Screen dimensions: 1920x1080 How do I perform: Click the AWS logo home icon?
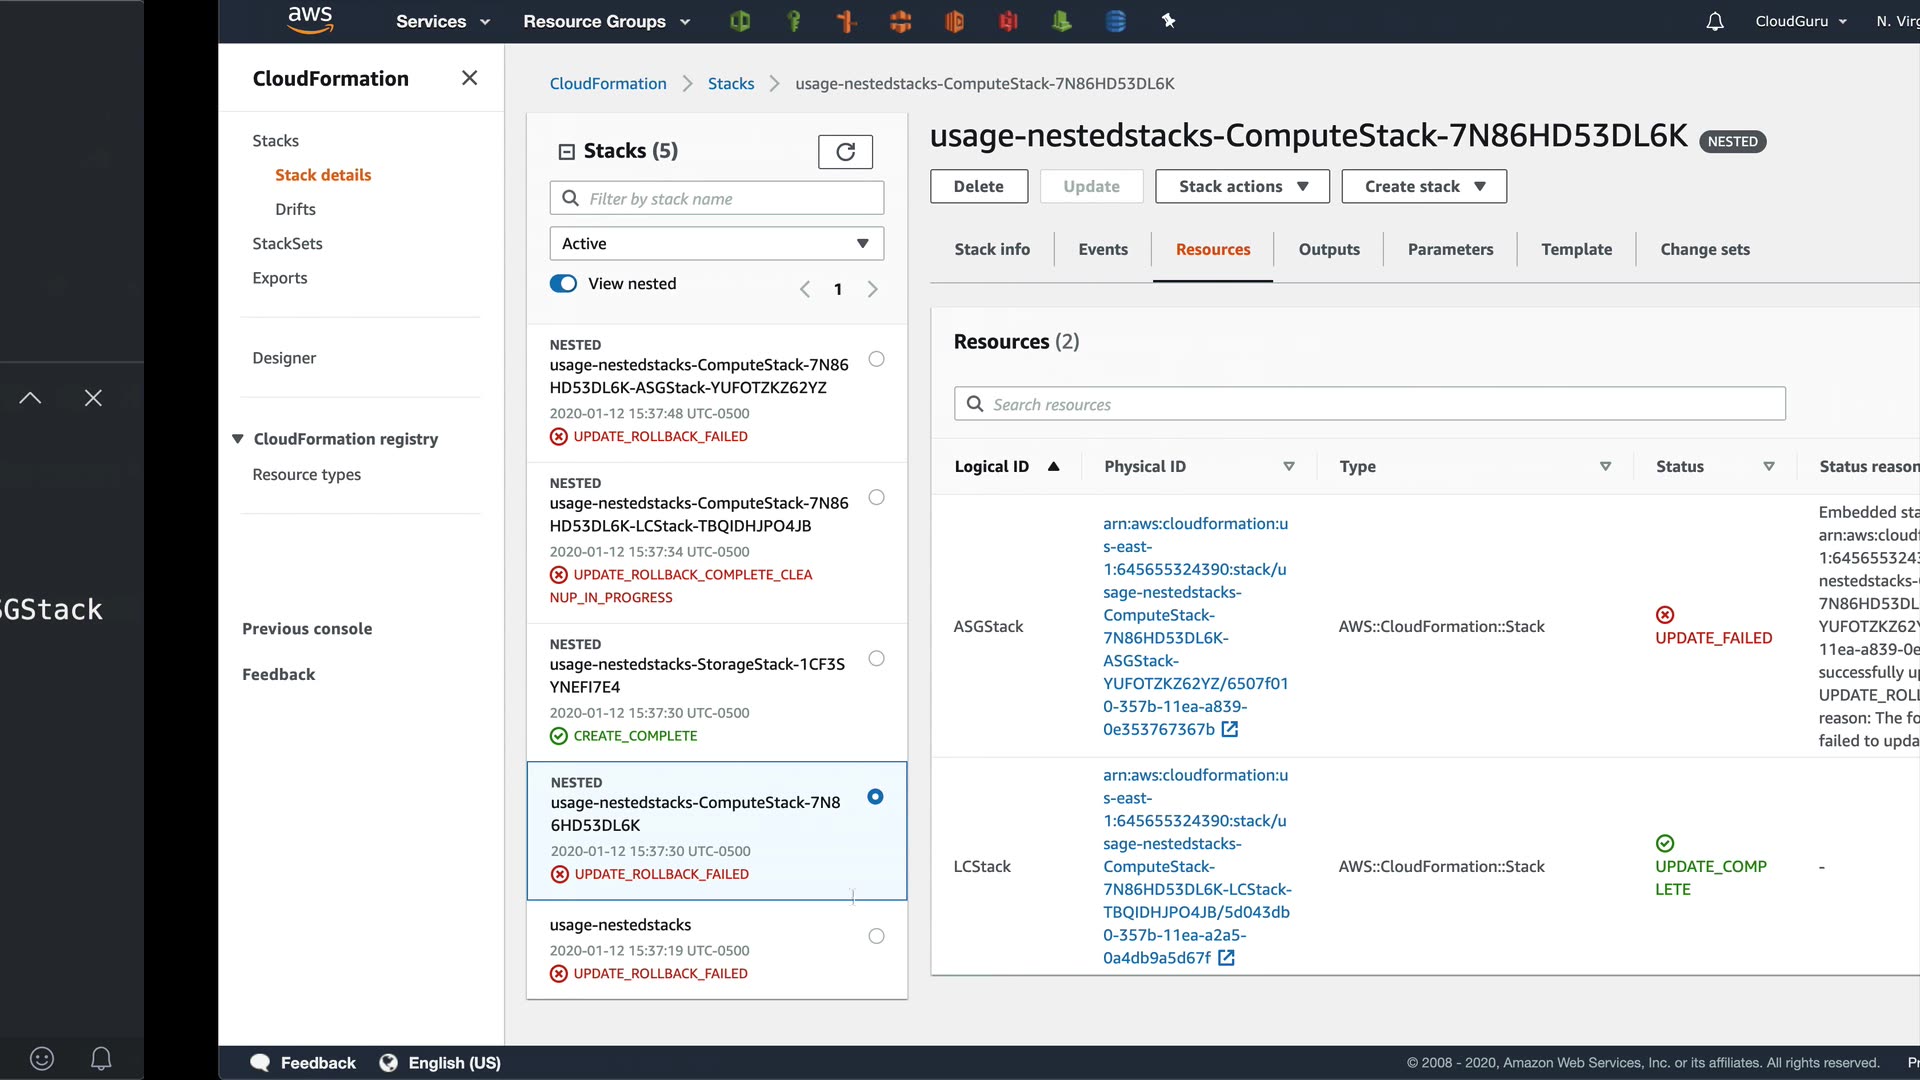[310, 20]
